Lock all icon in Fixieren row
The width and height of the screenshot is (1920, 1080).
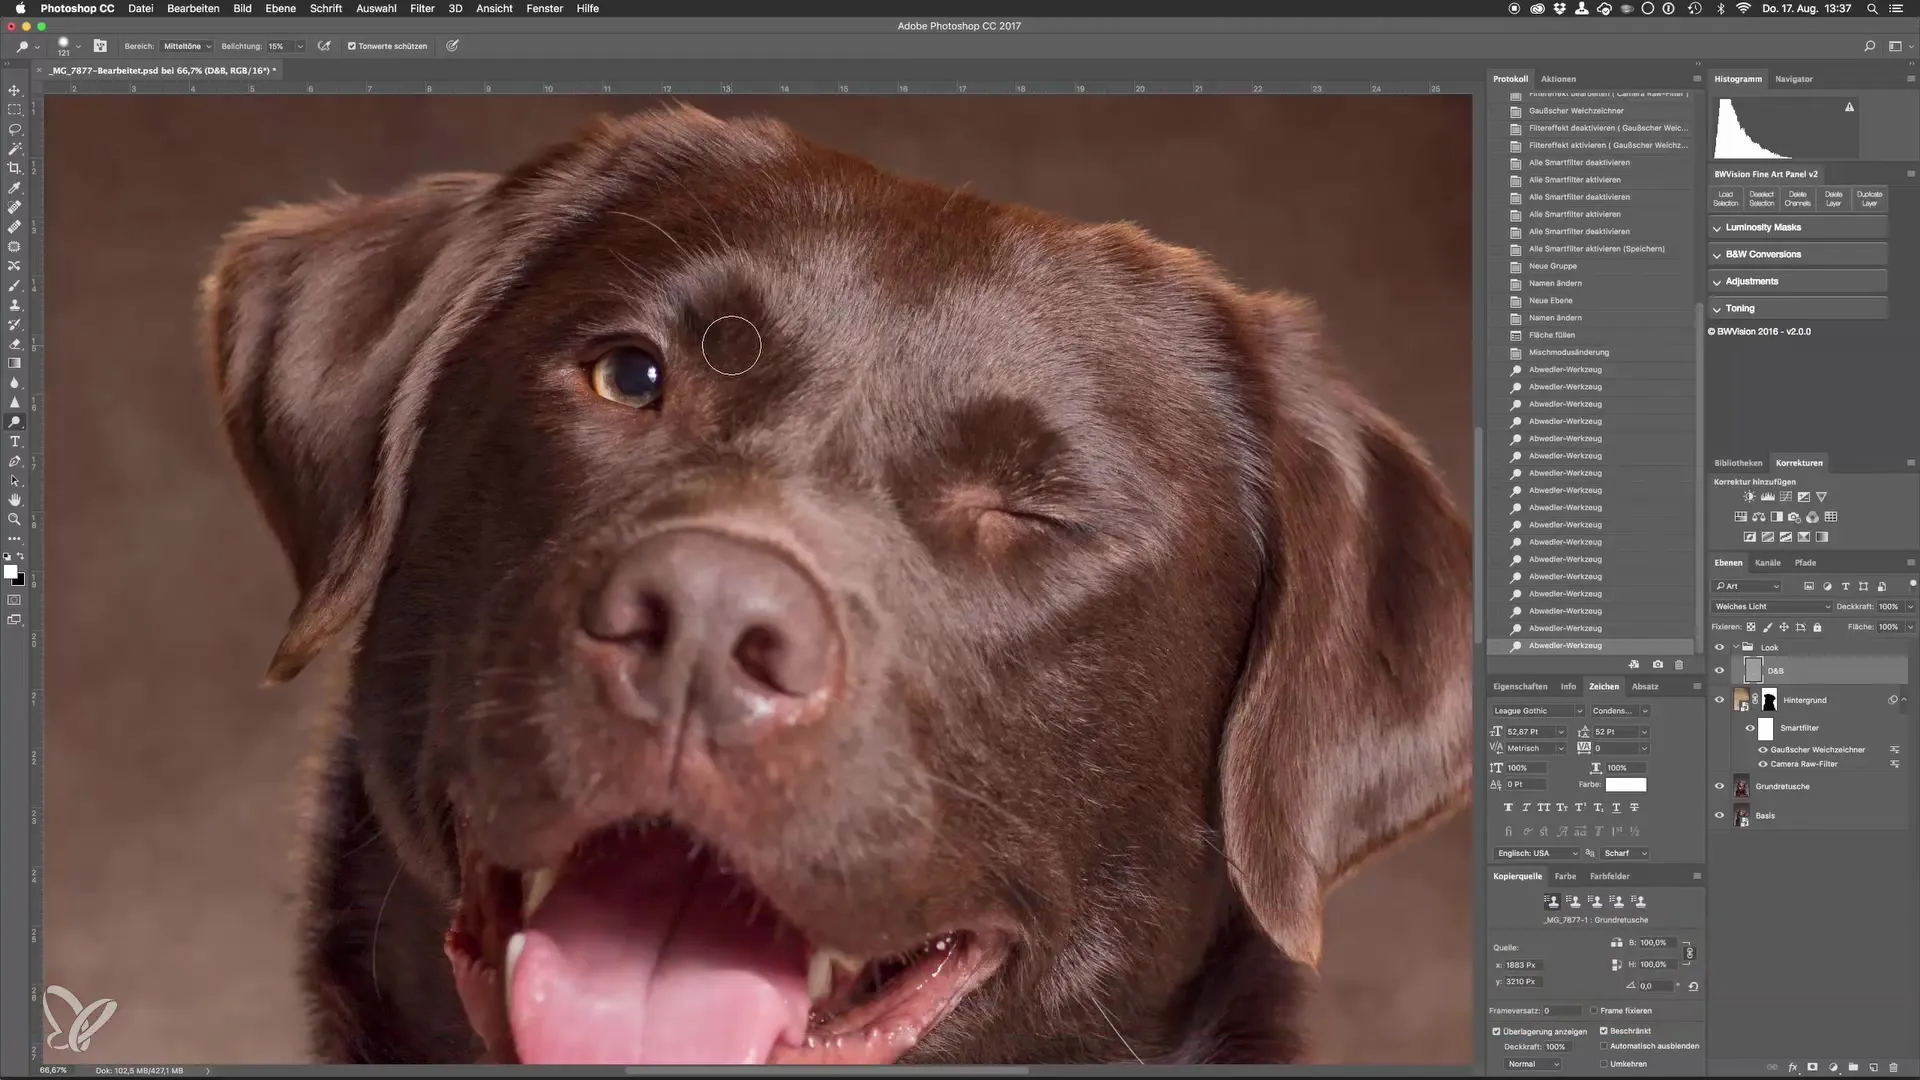click(1817, 627)
